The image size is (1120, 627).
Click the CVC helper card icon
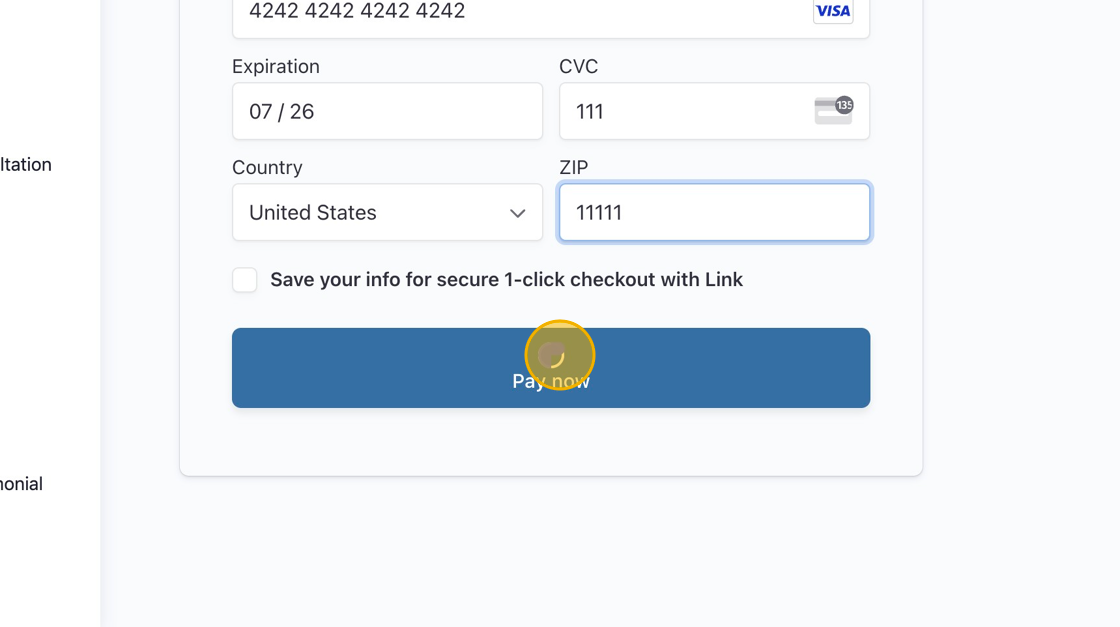coord(834,111)
